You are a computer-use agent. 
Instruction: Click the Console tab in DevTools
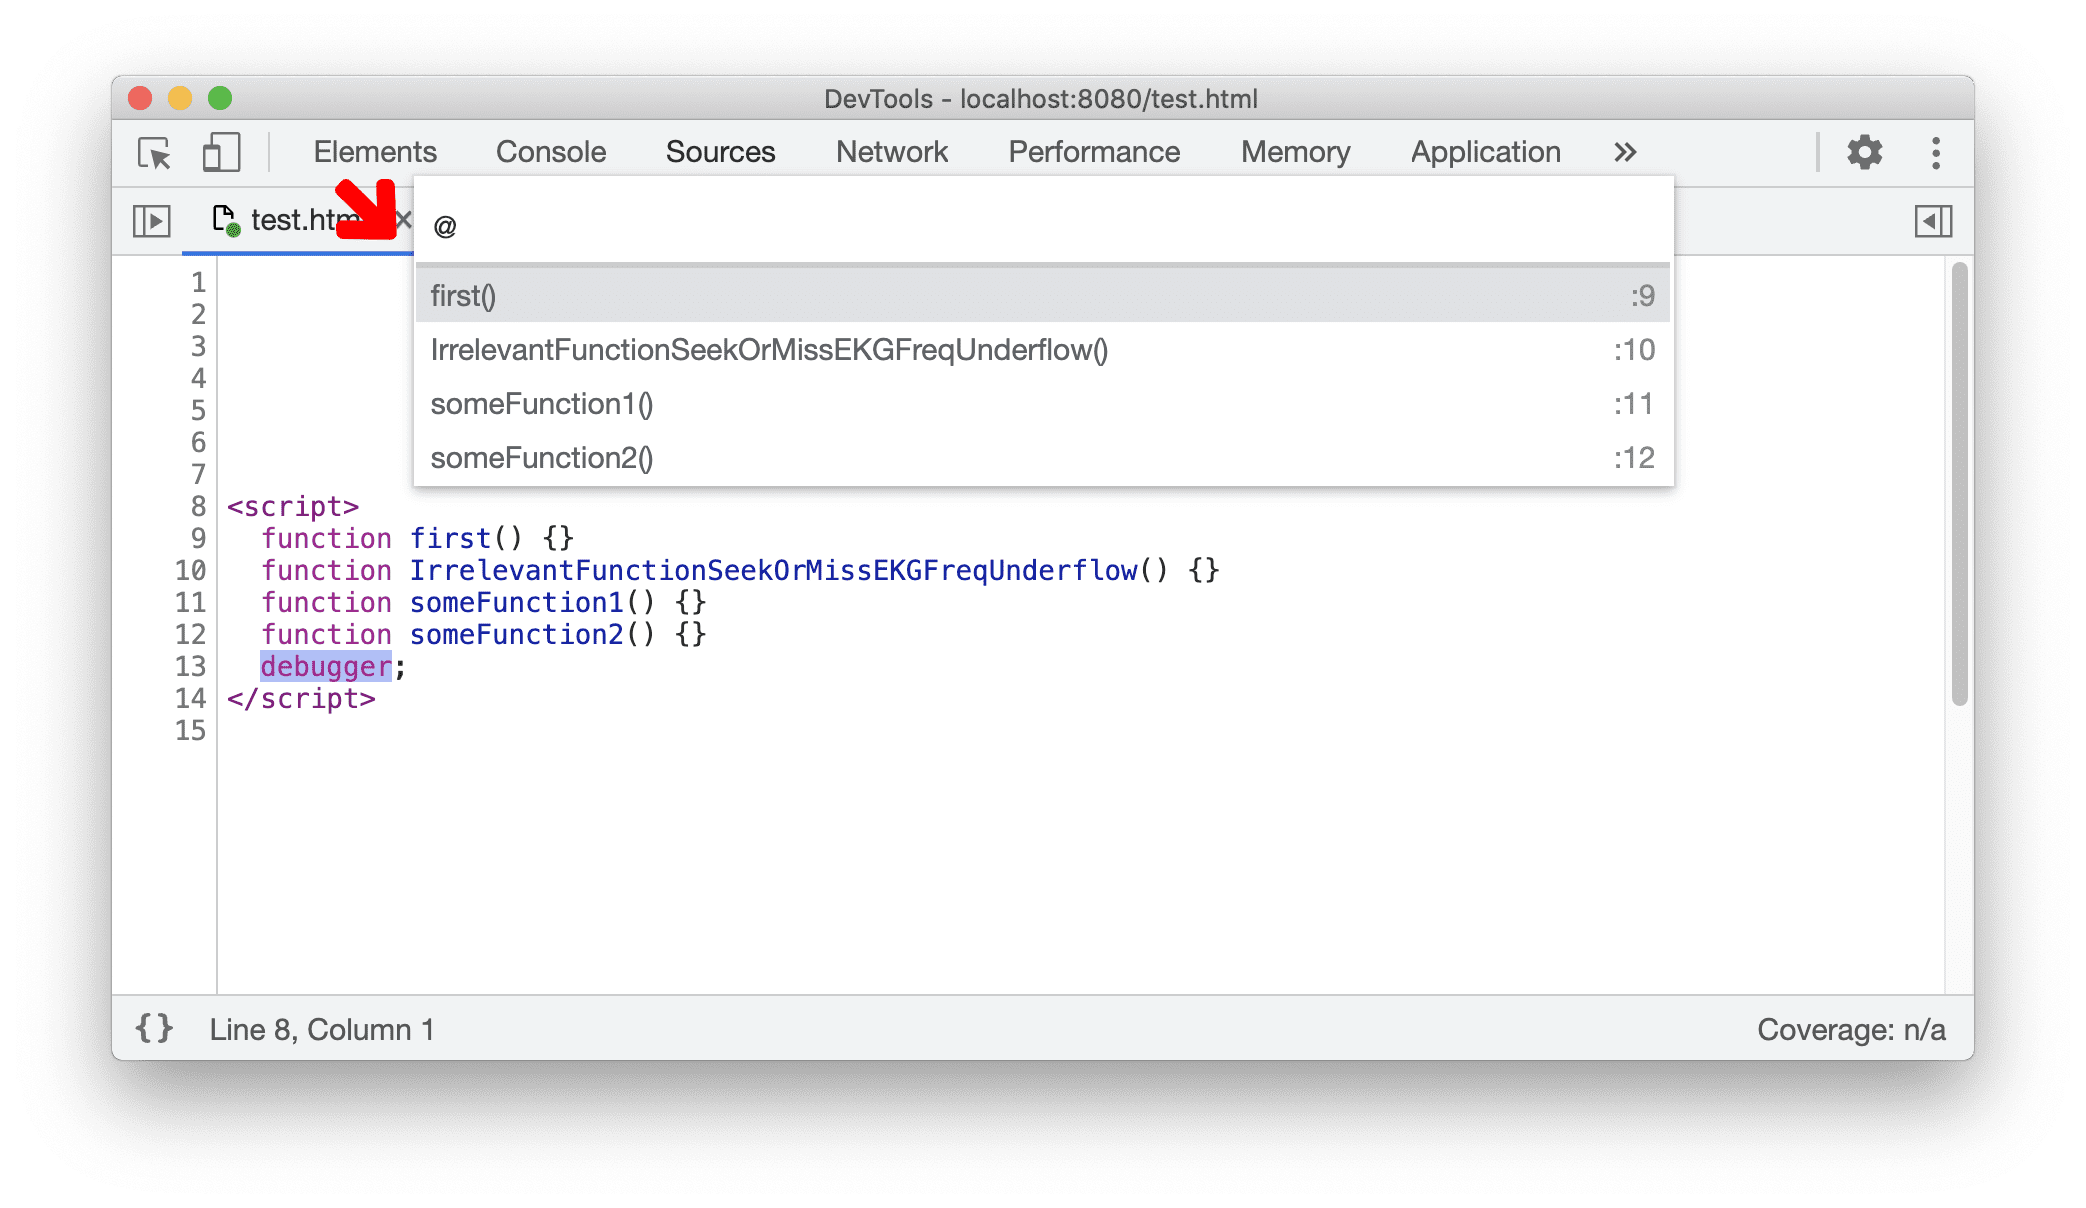(552, 151)
